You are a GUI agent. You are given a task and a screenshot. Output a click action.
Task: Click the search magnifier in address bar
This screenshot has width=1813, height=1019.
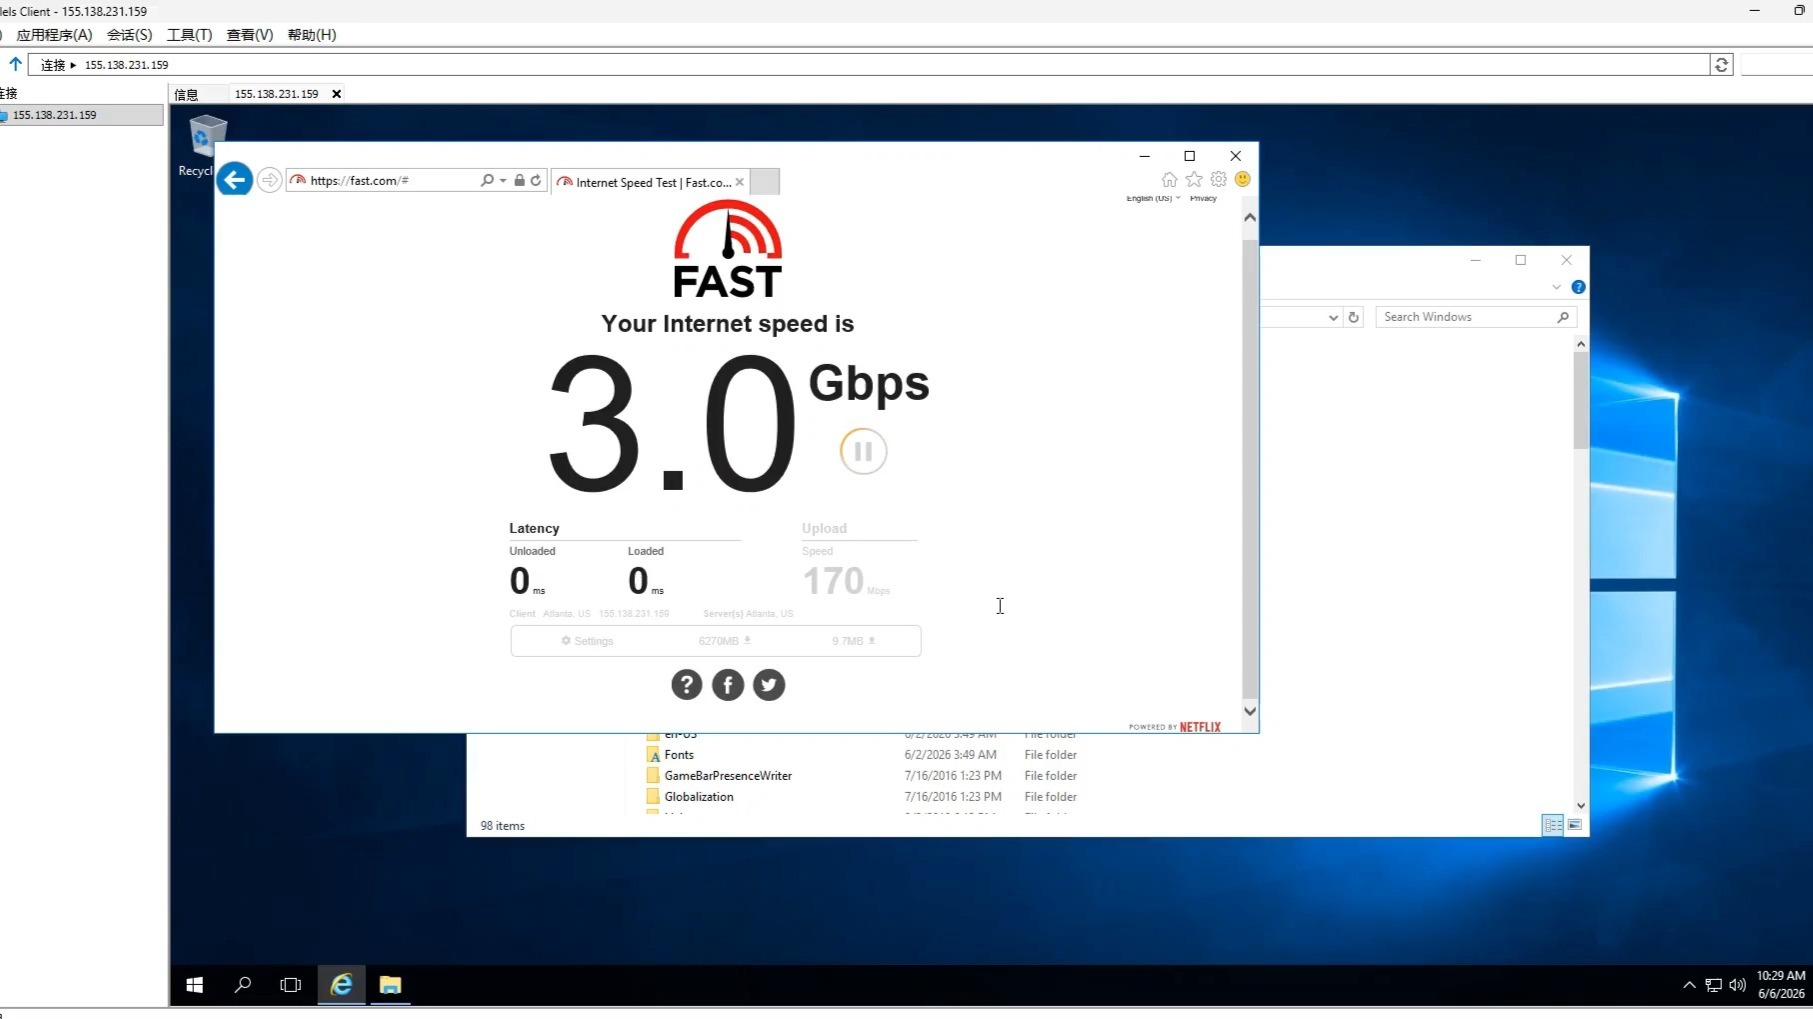[487, 180]
